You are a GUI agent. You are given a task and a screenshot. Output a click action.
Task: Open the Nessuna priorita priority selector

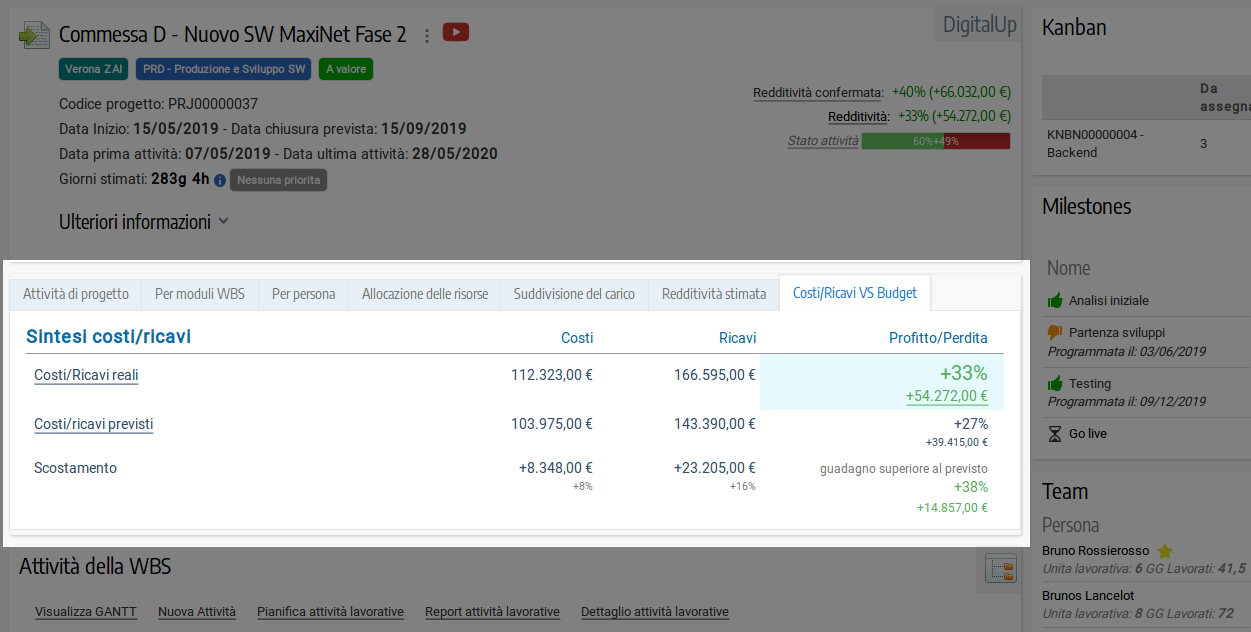pos(278,180)
